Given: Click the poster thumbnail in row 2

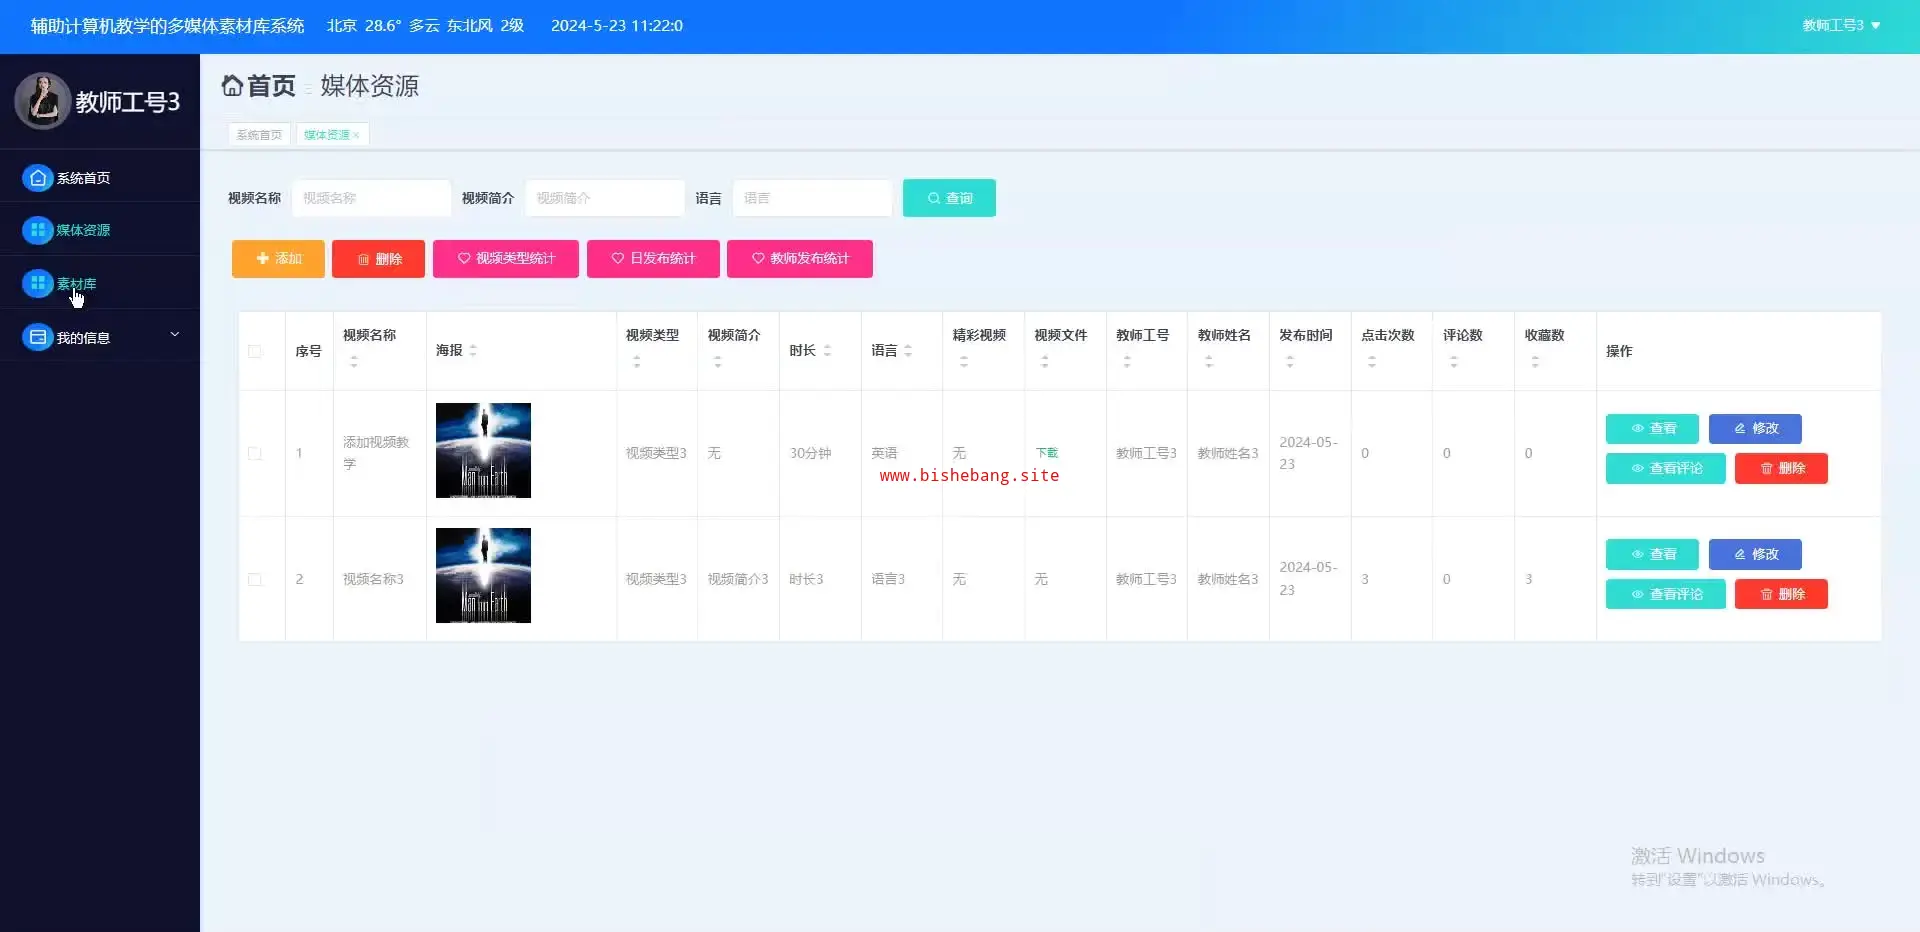Looking at the screenshot, I should [x=483, y=576].
